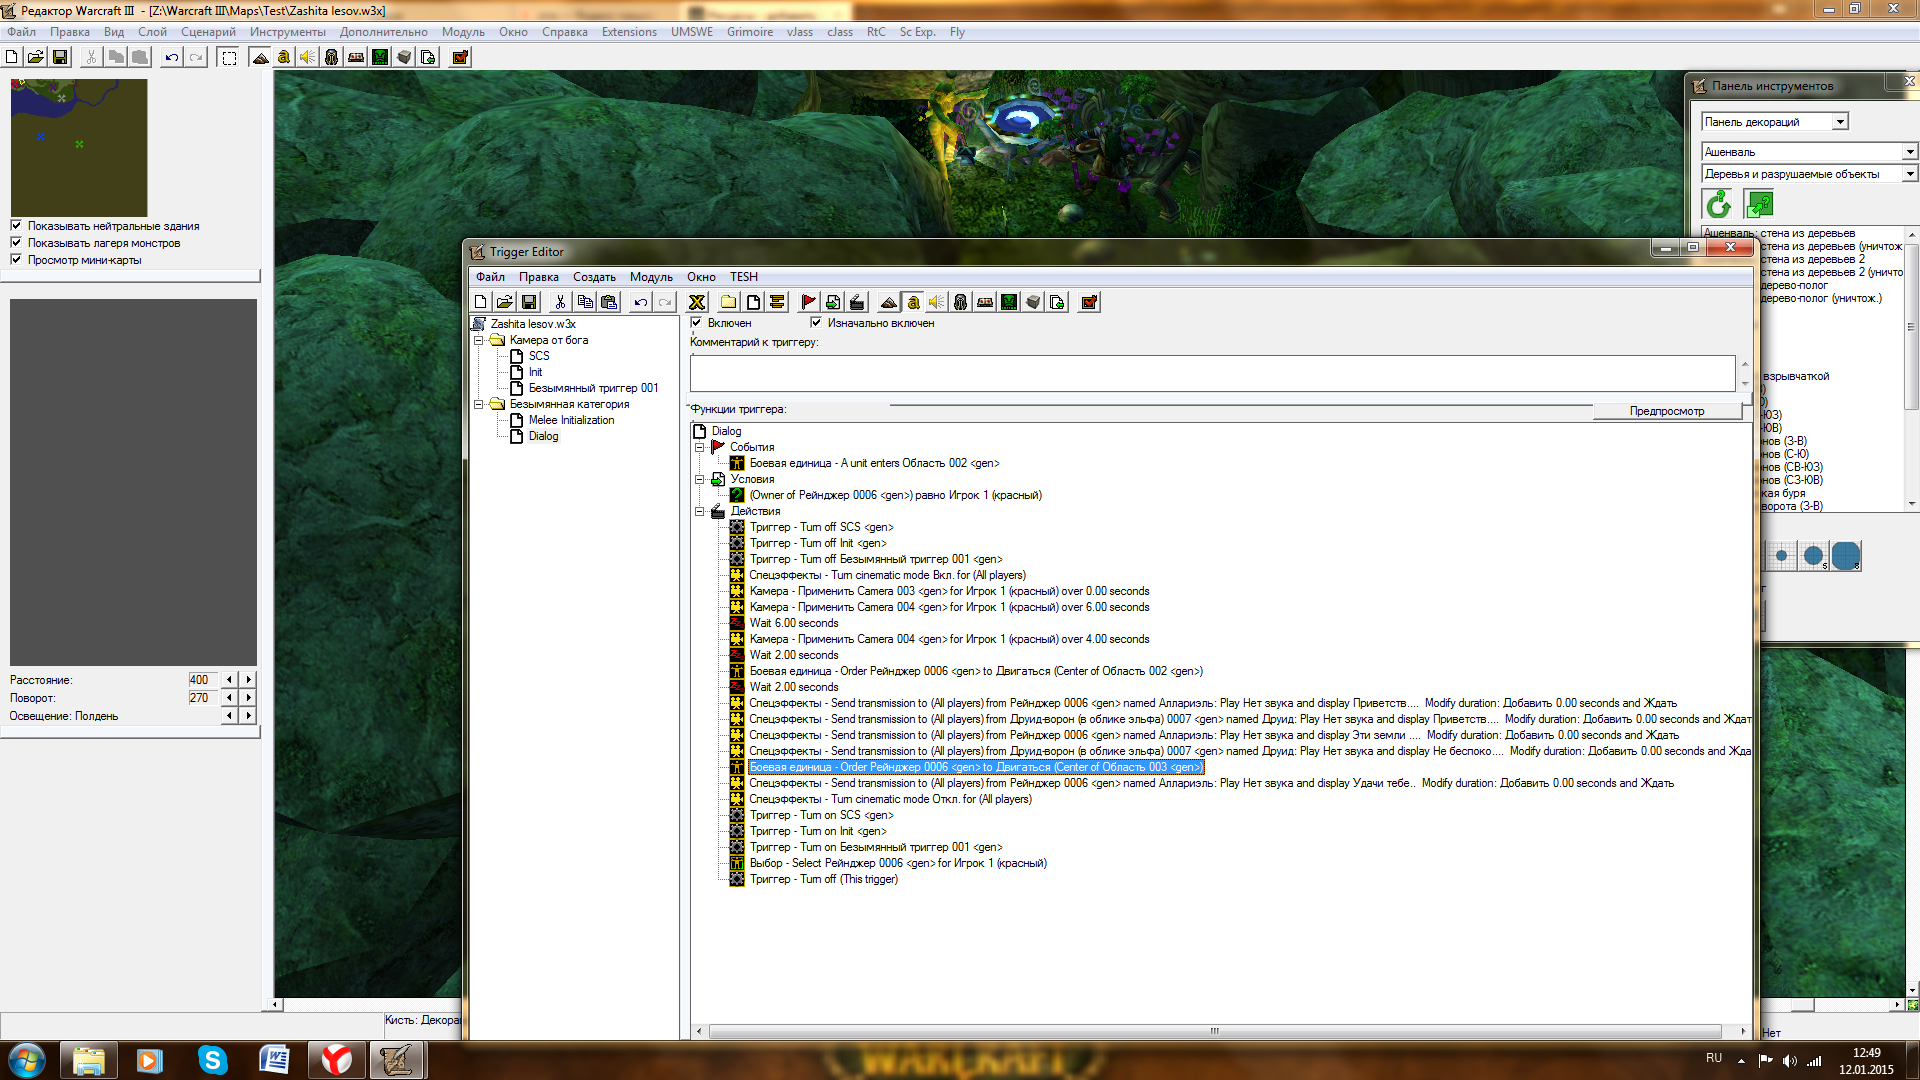Click selection brush in main toolbar
This screenshot has width=1920, height=1080.
(x=229, y=57)
